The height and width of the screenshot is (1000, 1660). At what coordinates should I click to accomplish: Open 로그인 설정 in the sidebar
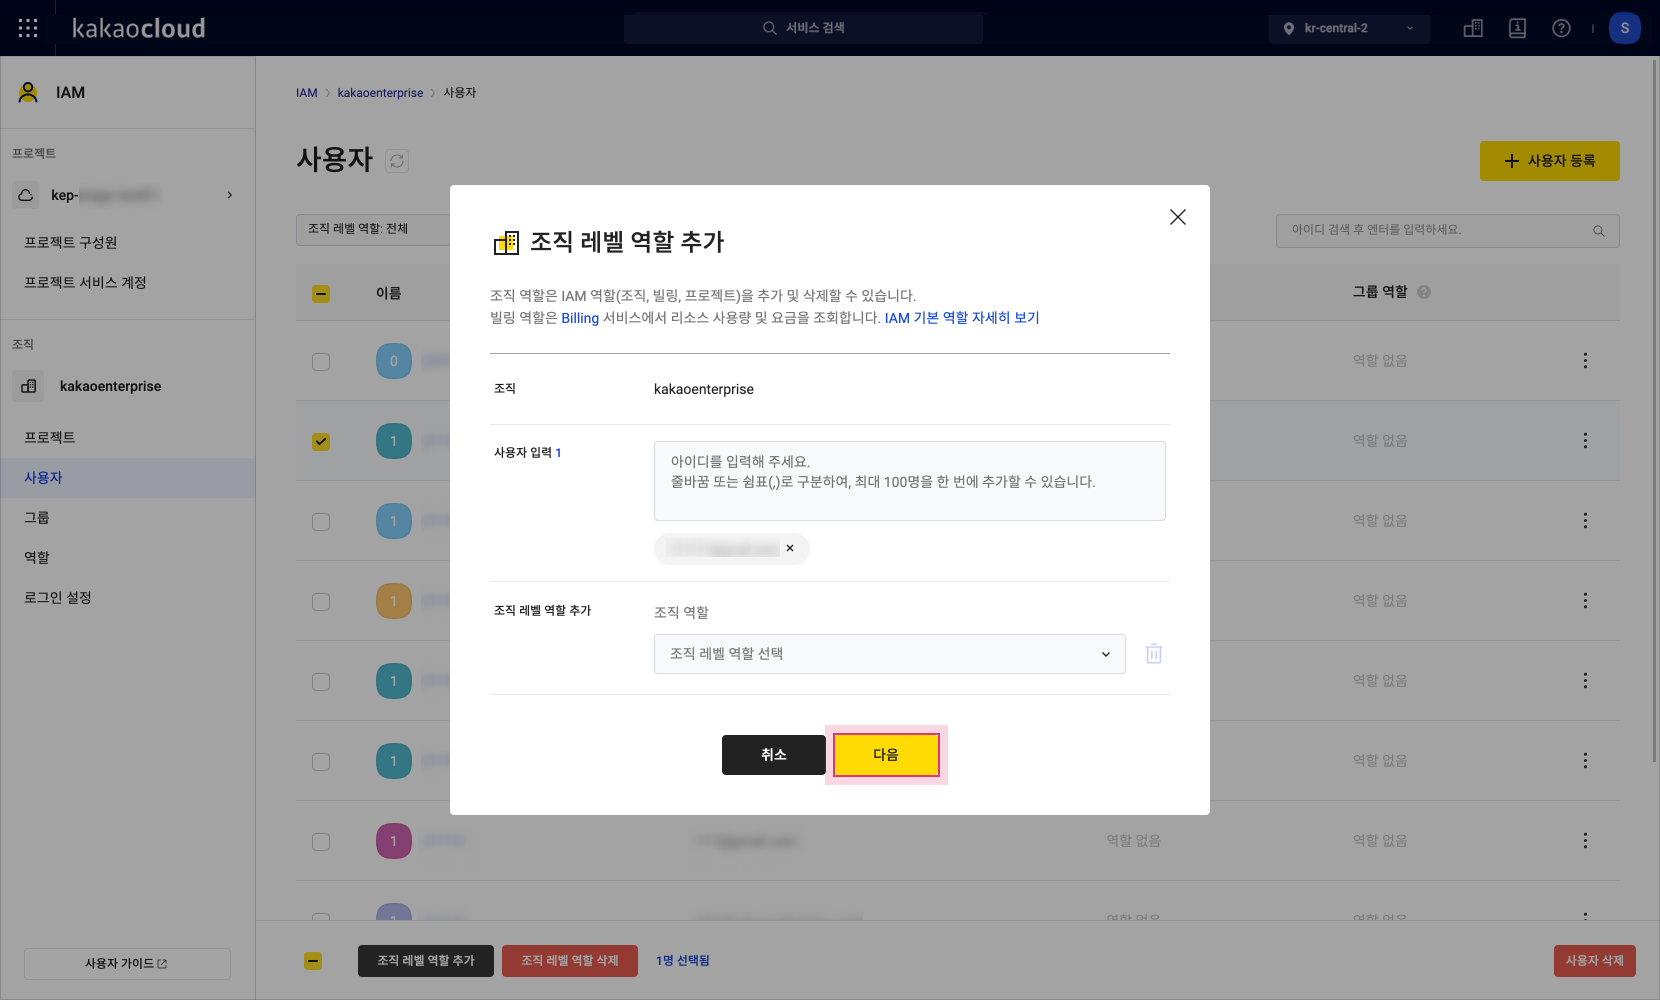click(58, 597)
